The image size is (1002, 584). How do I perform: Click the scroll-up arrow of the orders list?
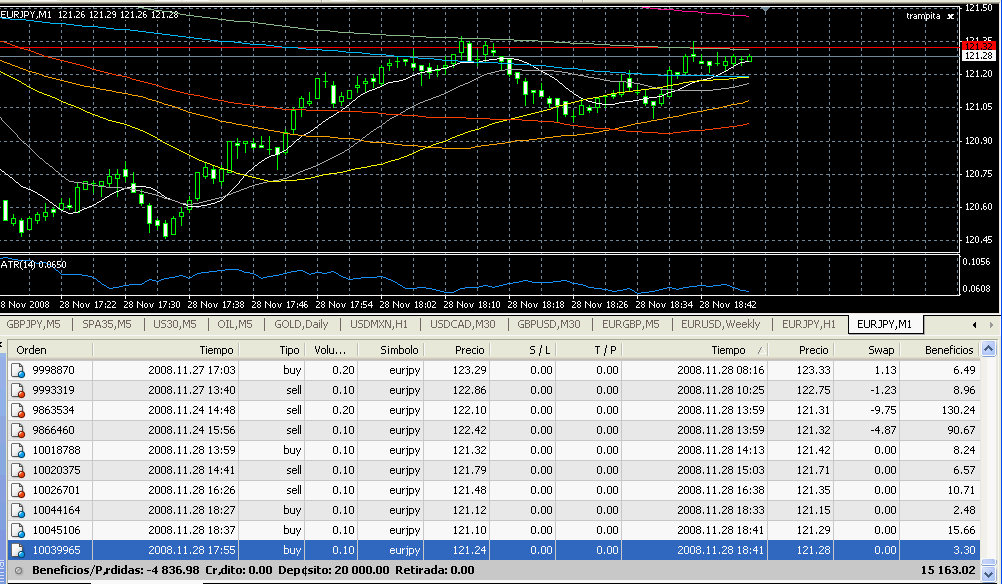click(989, 349)
